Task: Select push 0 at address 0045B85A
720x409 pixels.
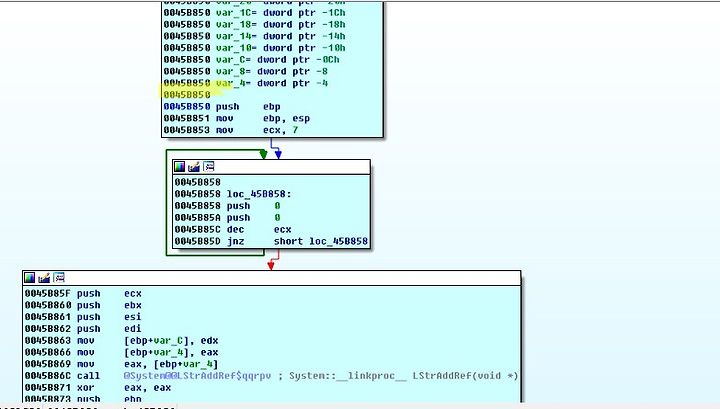Action: 227,218
